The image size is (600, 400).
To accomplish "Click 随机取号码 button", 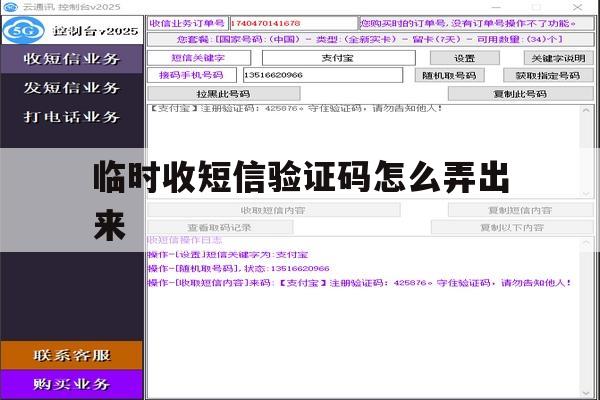I will pos(450,75).
